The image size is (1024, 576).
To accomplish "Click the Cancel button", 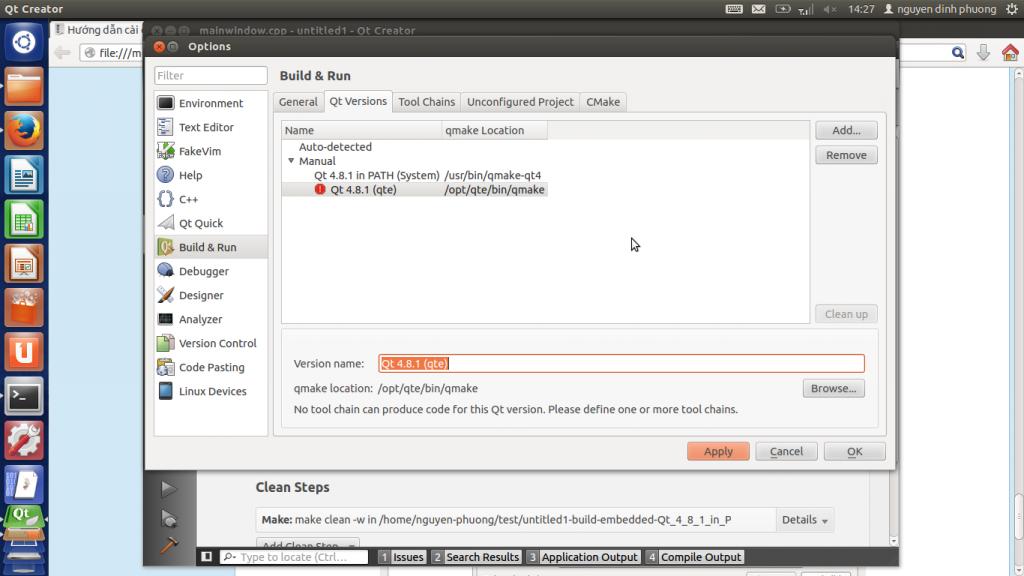I will [x=786, y=451].
